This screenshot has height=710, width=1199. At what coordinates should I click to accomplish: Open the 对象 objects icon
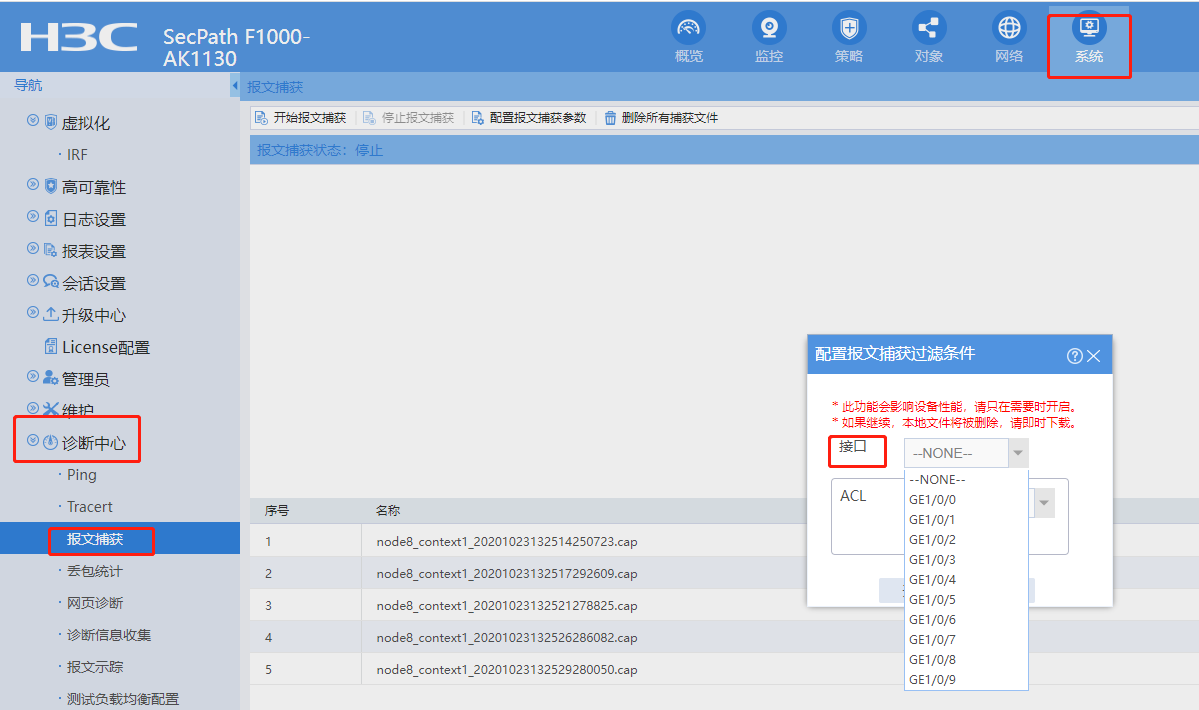(x=929, y=28)
